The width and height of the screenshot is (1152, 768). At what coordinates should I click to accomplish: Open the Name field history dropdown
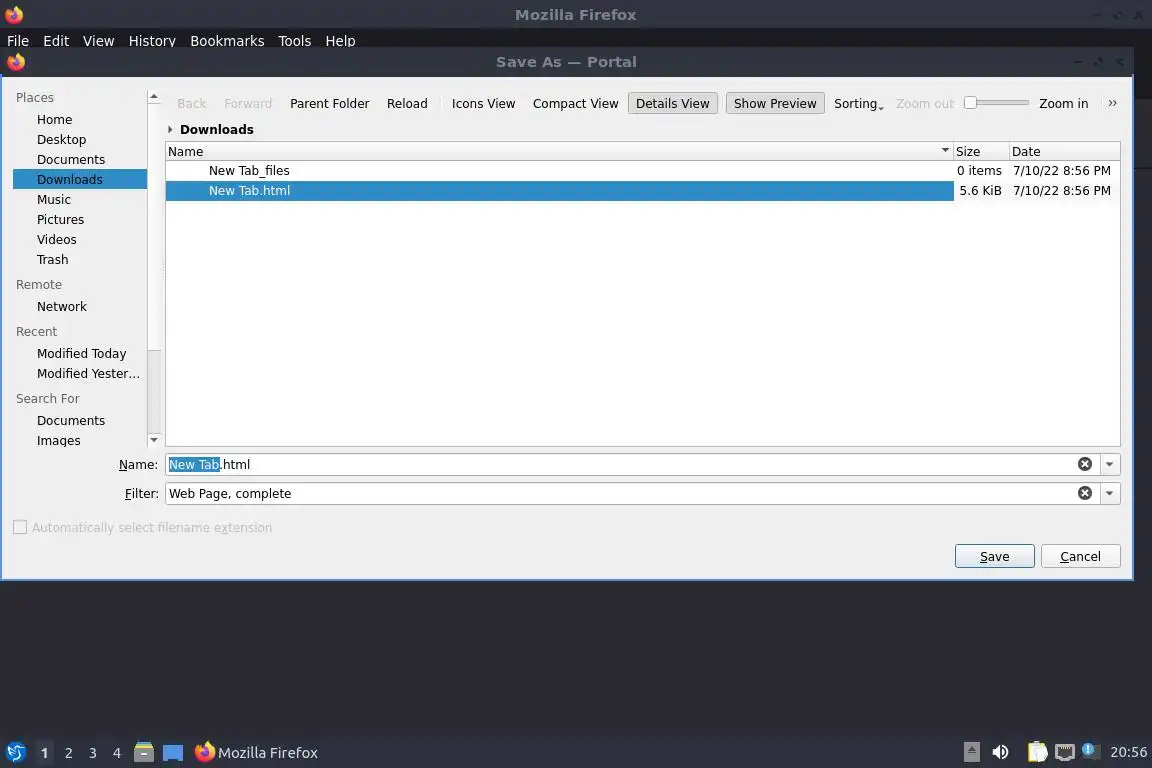[1109, 464]
